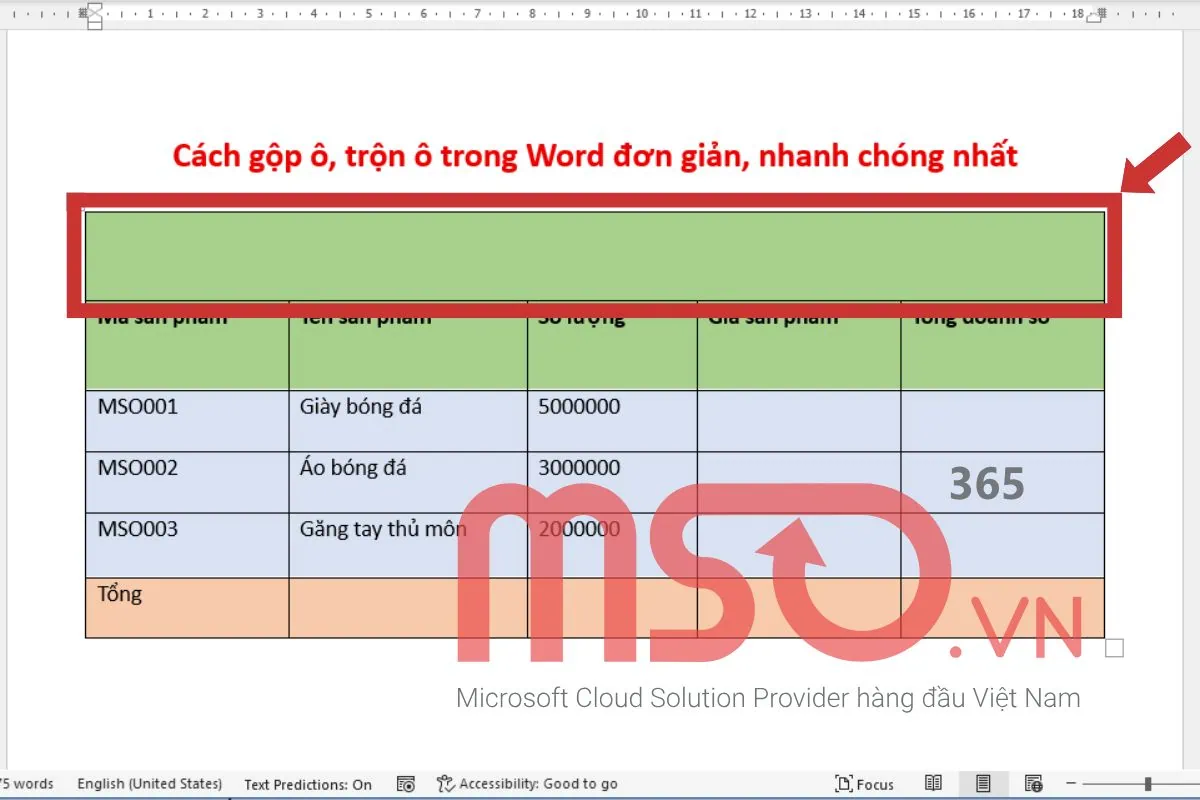Switch to Web Layout view
This screenshot has height=800, width=1200.
pyautogui.click(x=1031, y=784)
